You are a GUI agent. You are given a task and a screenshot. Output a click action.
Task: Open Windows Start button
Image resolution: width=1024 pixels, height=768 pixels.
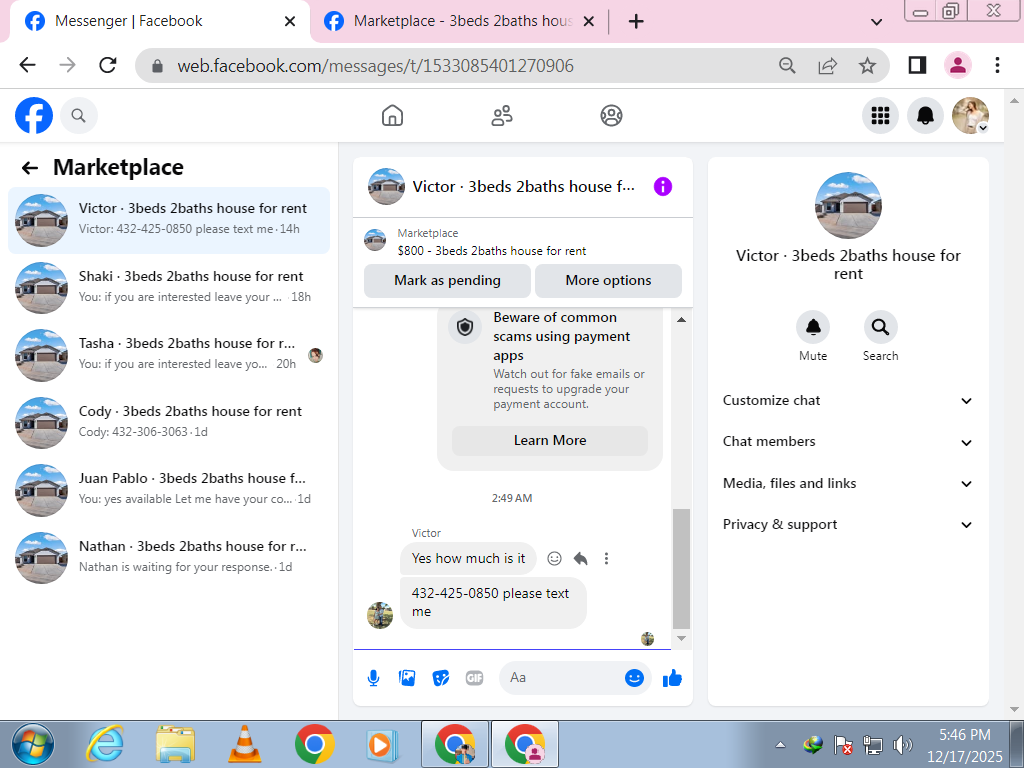tap(33, 744)
